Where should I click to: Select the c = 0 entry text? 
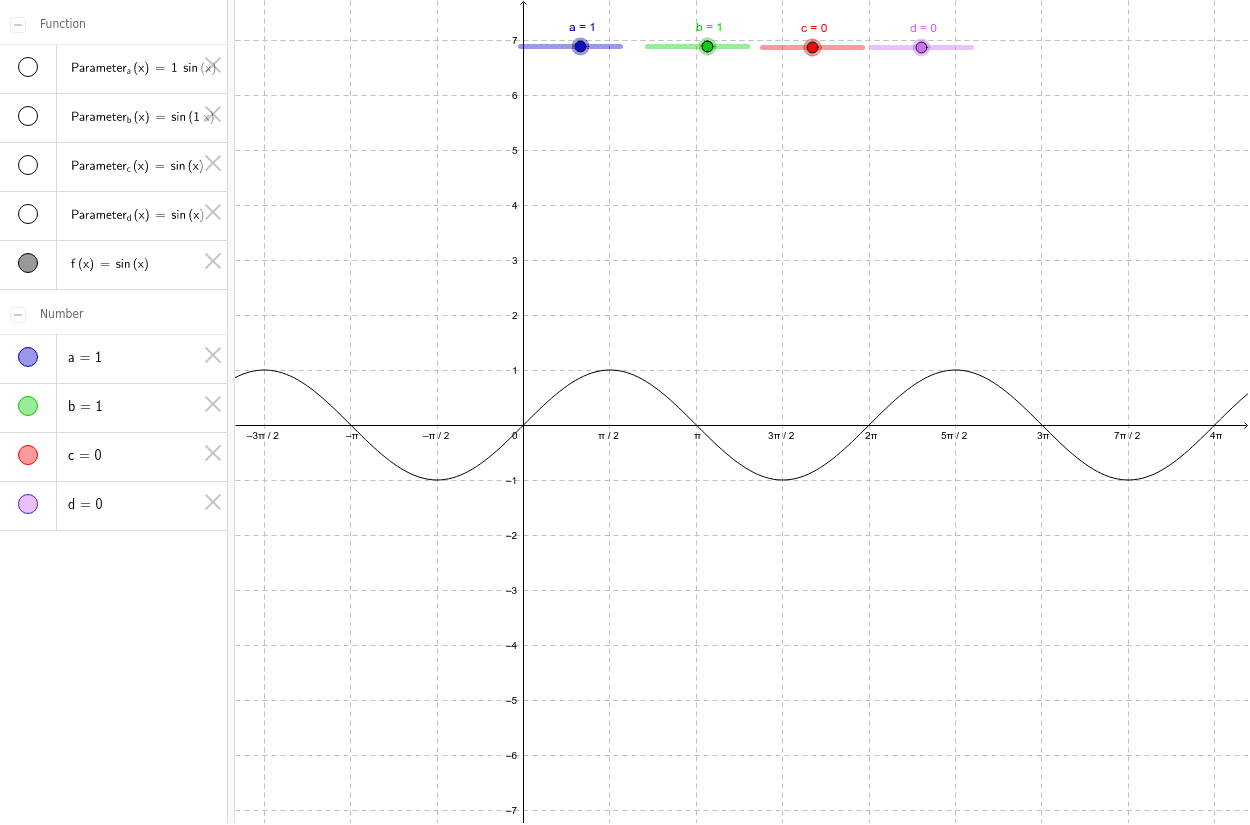(x=85, y=455)
